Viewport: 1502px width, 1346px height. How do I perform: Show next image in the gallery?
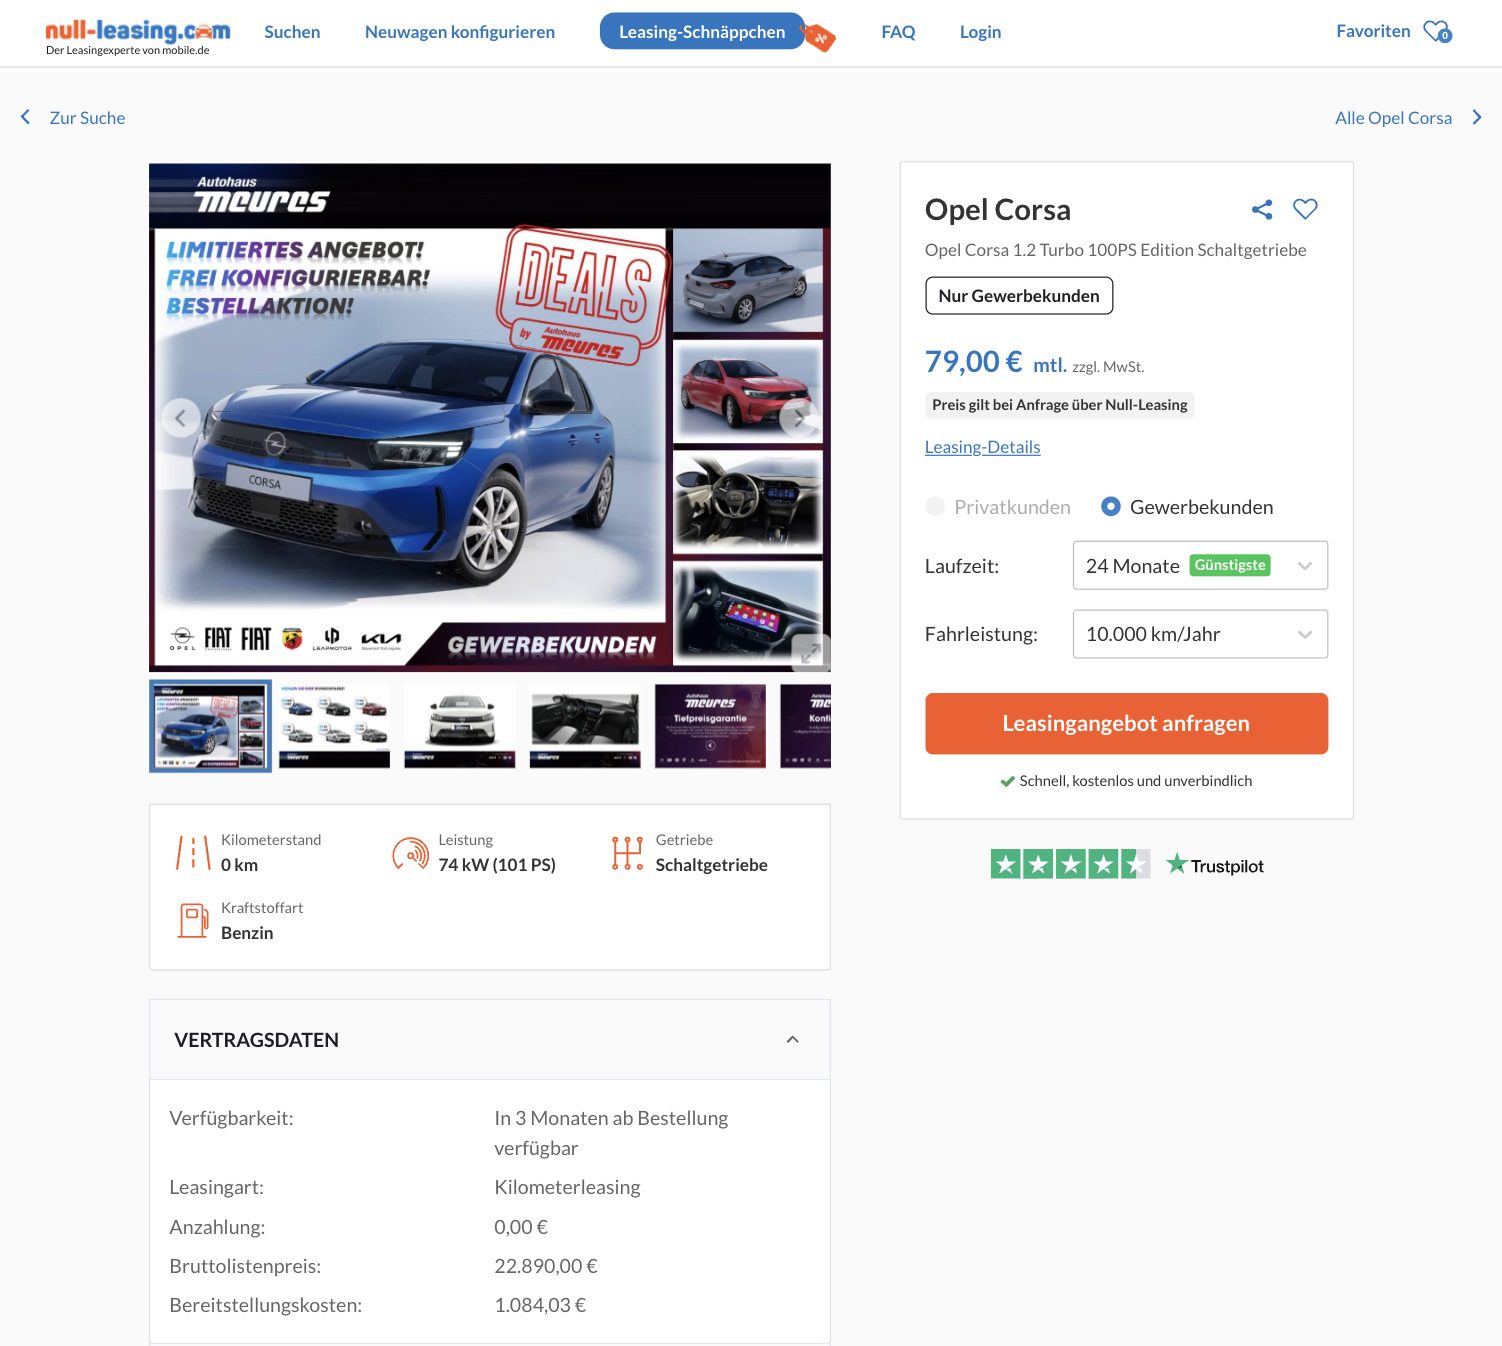[x=799, y=418]
